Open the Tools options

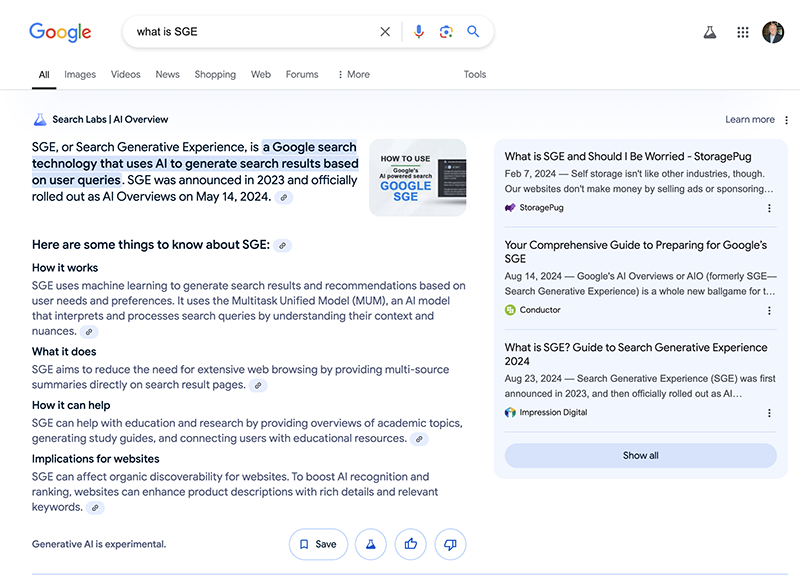pyautogui.click(x=474, y=74)
